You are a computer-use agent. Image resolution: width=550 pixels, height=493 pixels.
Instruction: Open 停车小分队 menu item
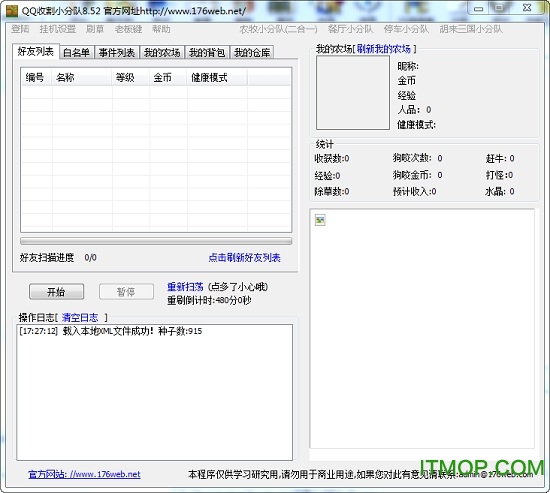pyautogui.click(x=406, y=29)
